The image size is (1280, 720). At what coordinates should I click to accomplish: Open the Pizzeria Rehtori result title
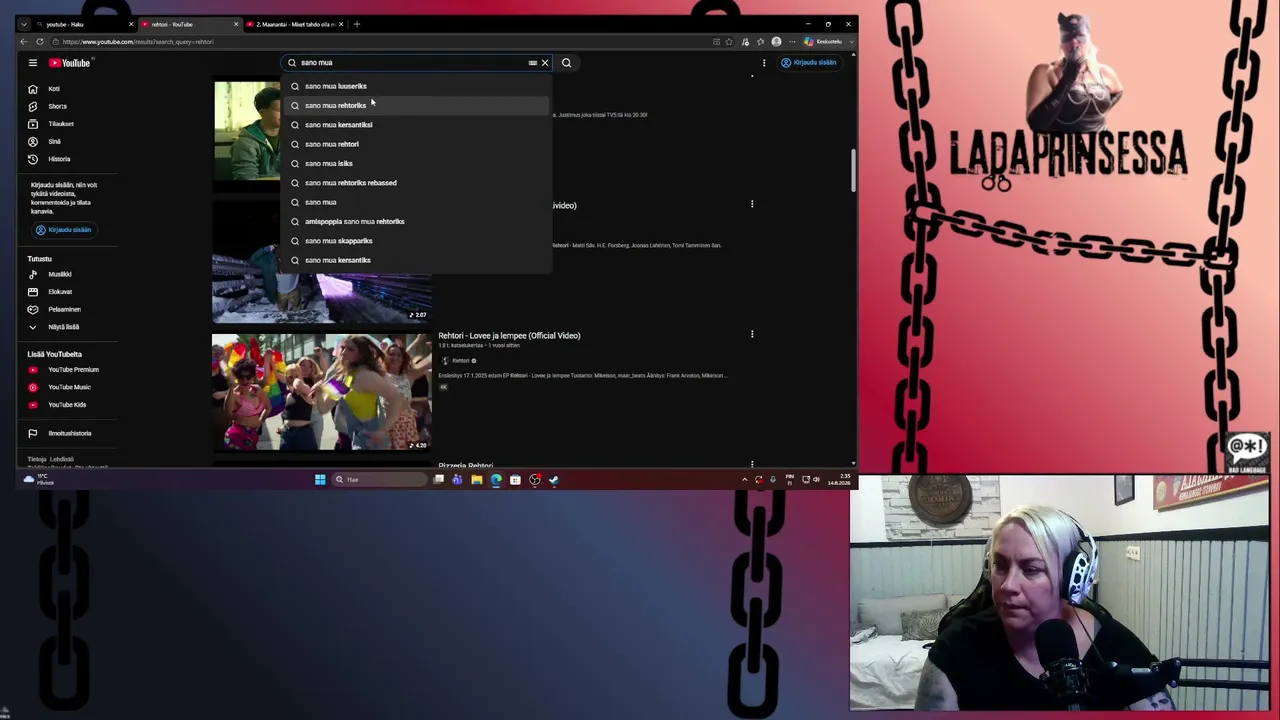[x=466, y=466]
